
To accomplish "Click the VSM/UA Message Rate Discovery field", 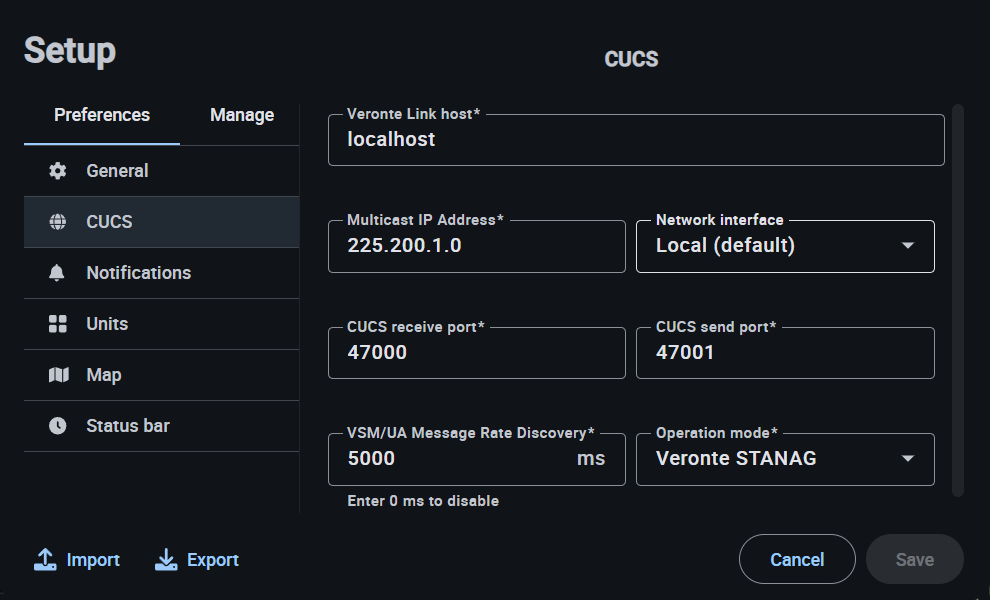I will point(477,459).
